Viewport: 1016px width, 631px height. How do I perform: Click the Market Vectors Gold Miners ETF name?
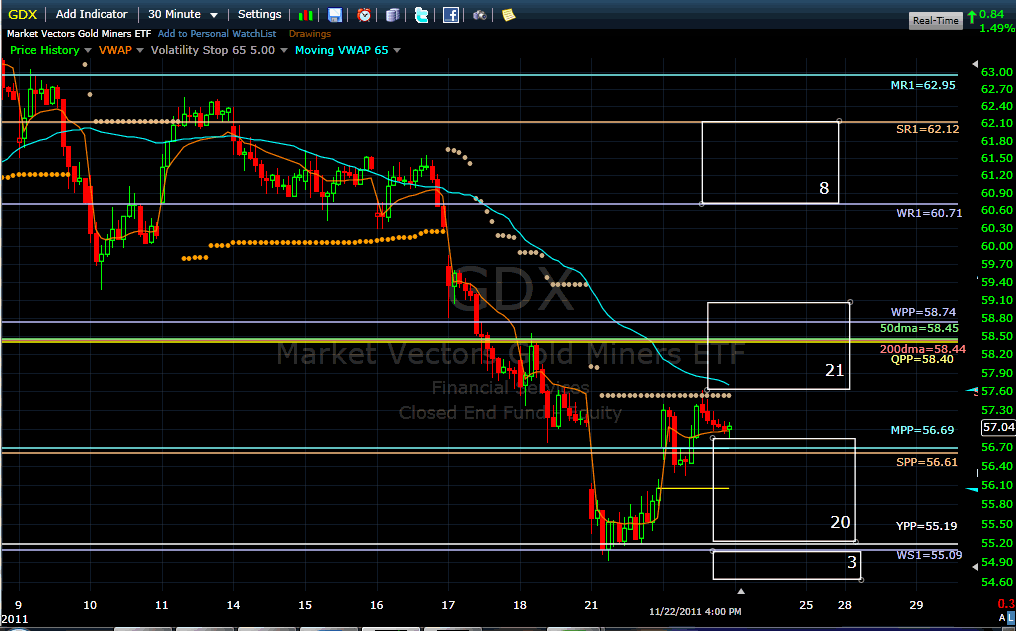coord(79,34)
